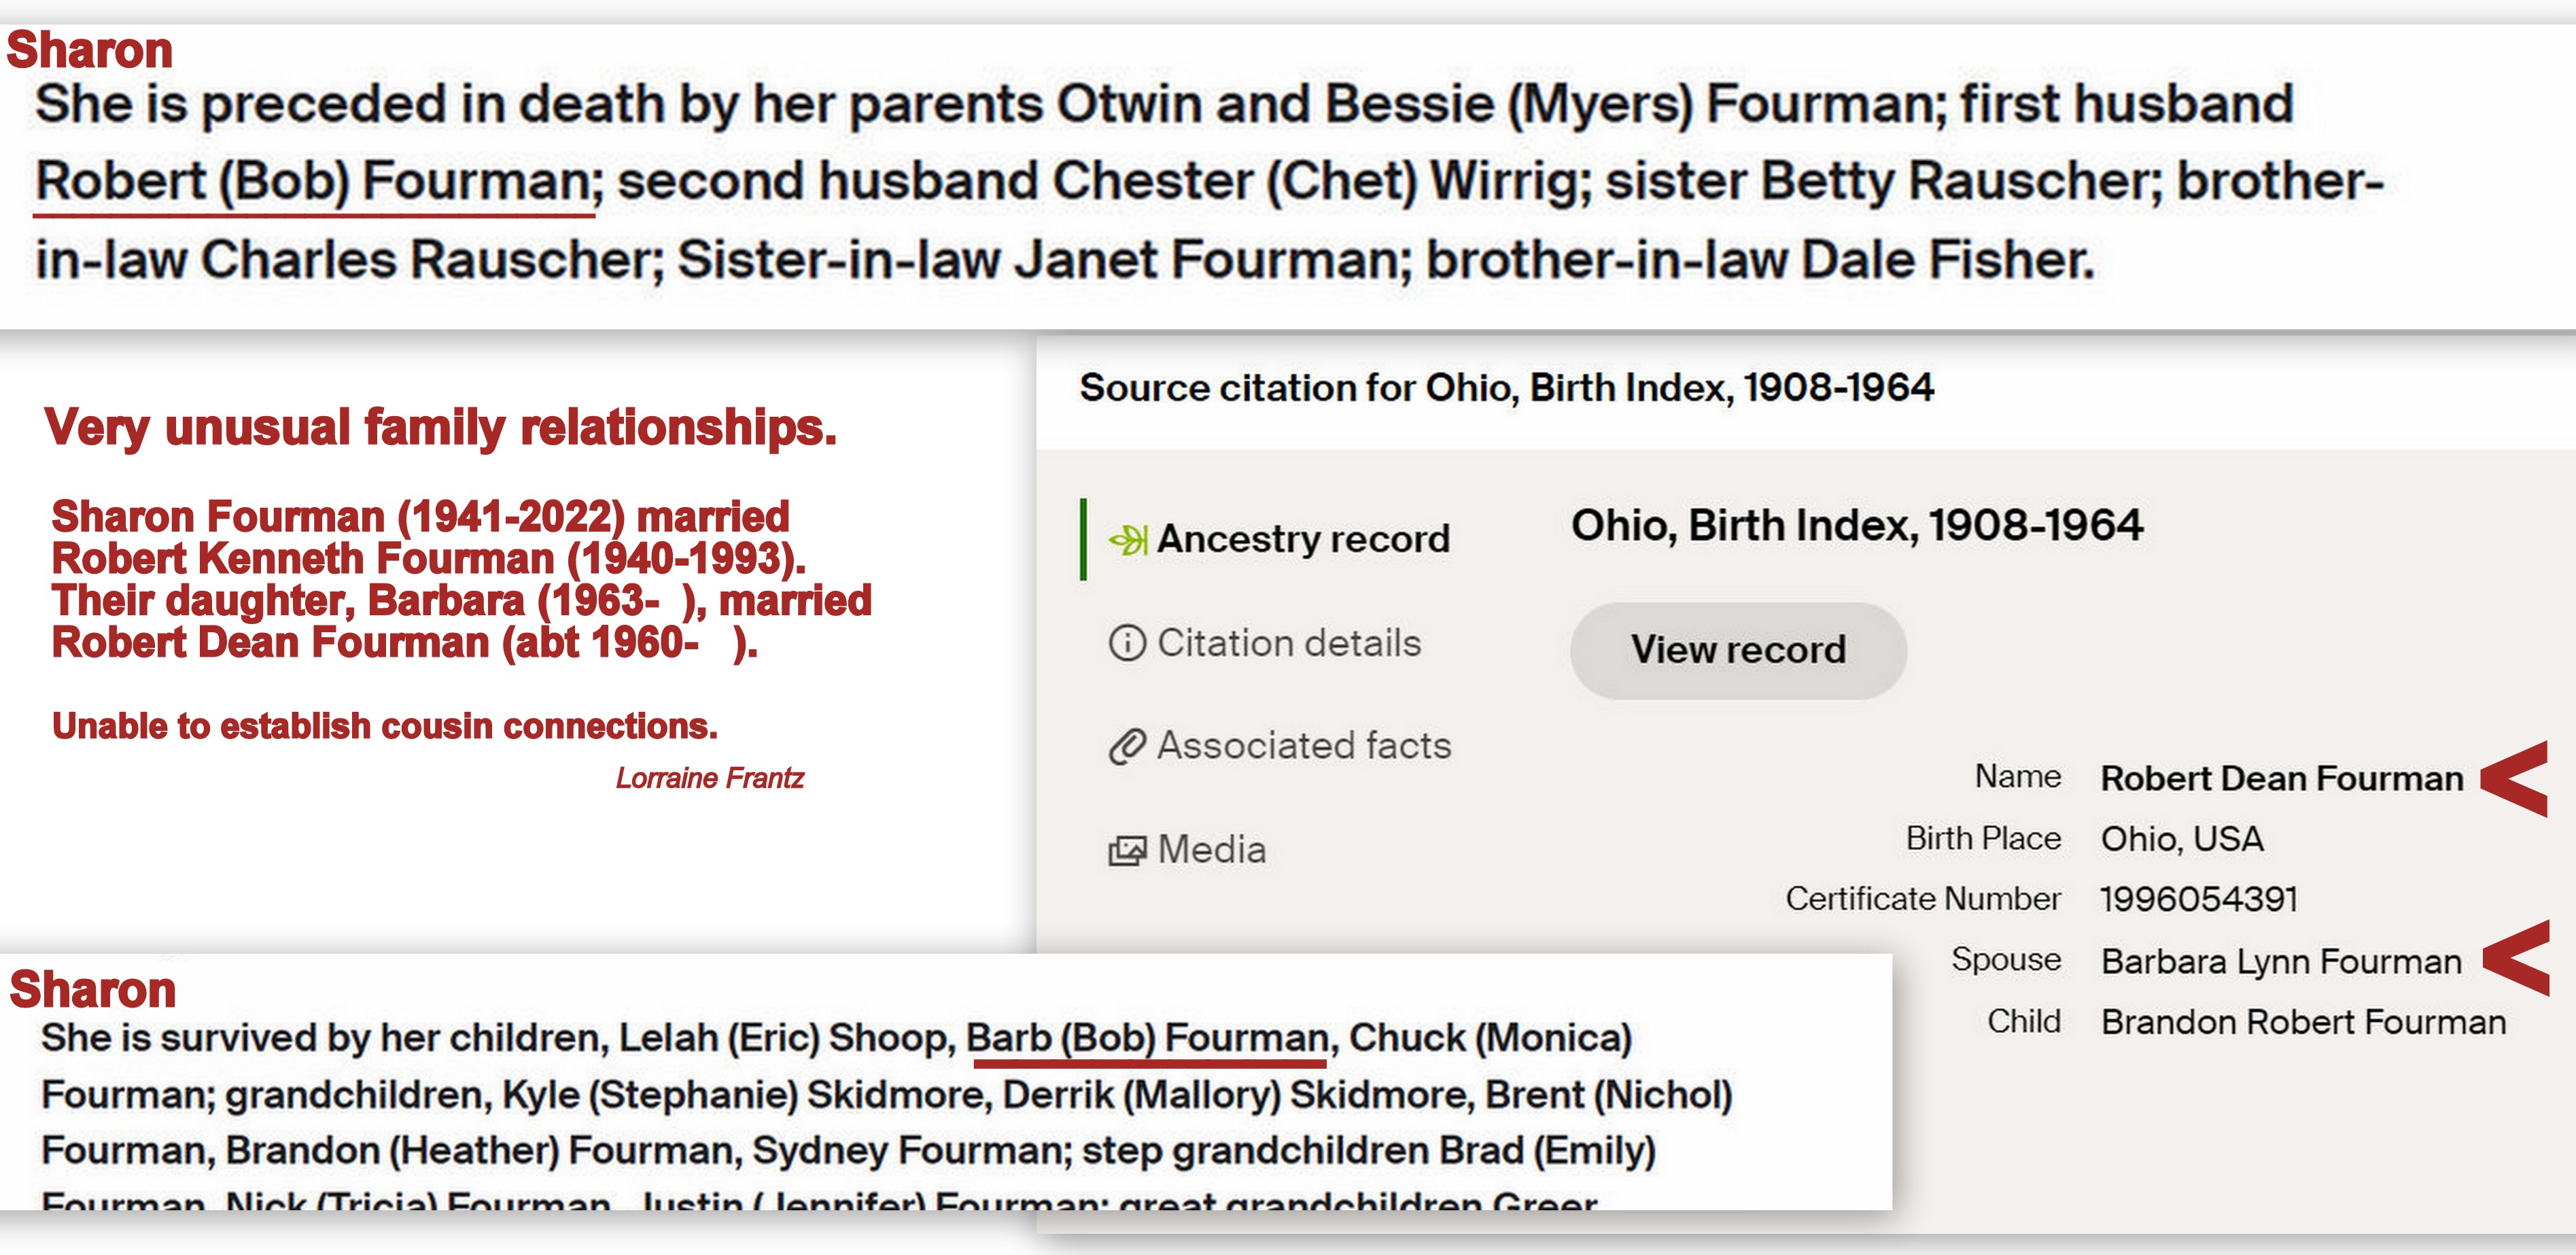Click the green Ancestry leaf icon
Screen dimensions: 2576x1255
(1127, 540)
